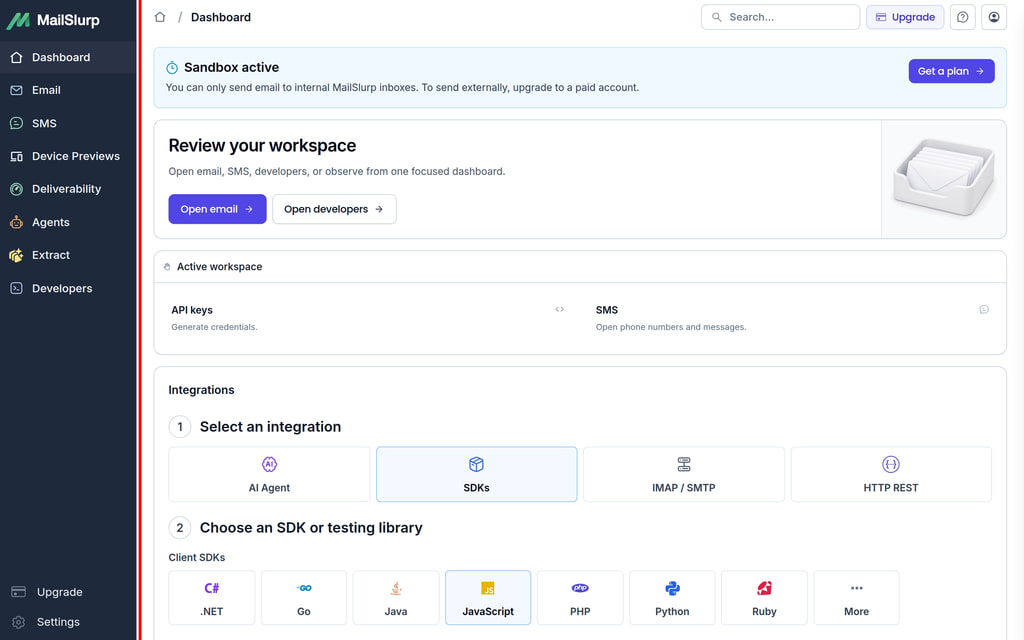Image resolution: width=1024 pixels, height=640 pixels.
Task: Click the Integrations section title
Action: (201, 390)
